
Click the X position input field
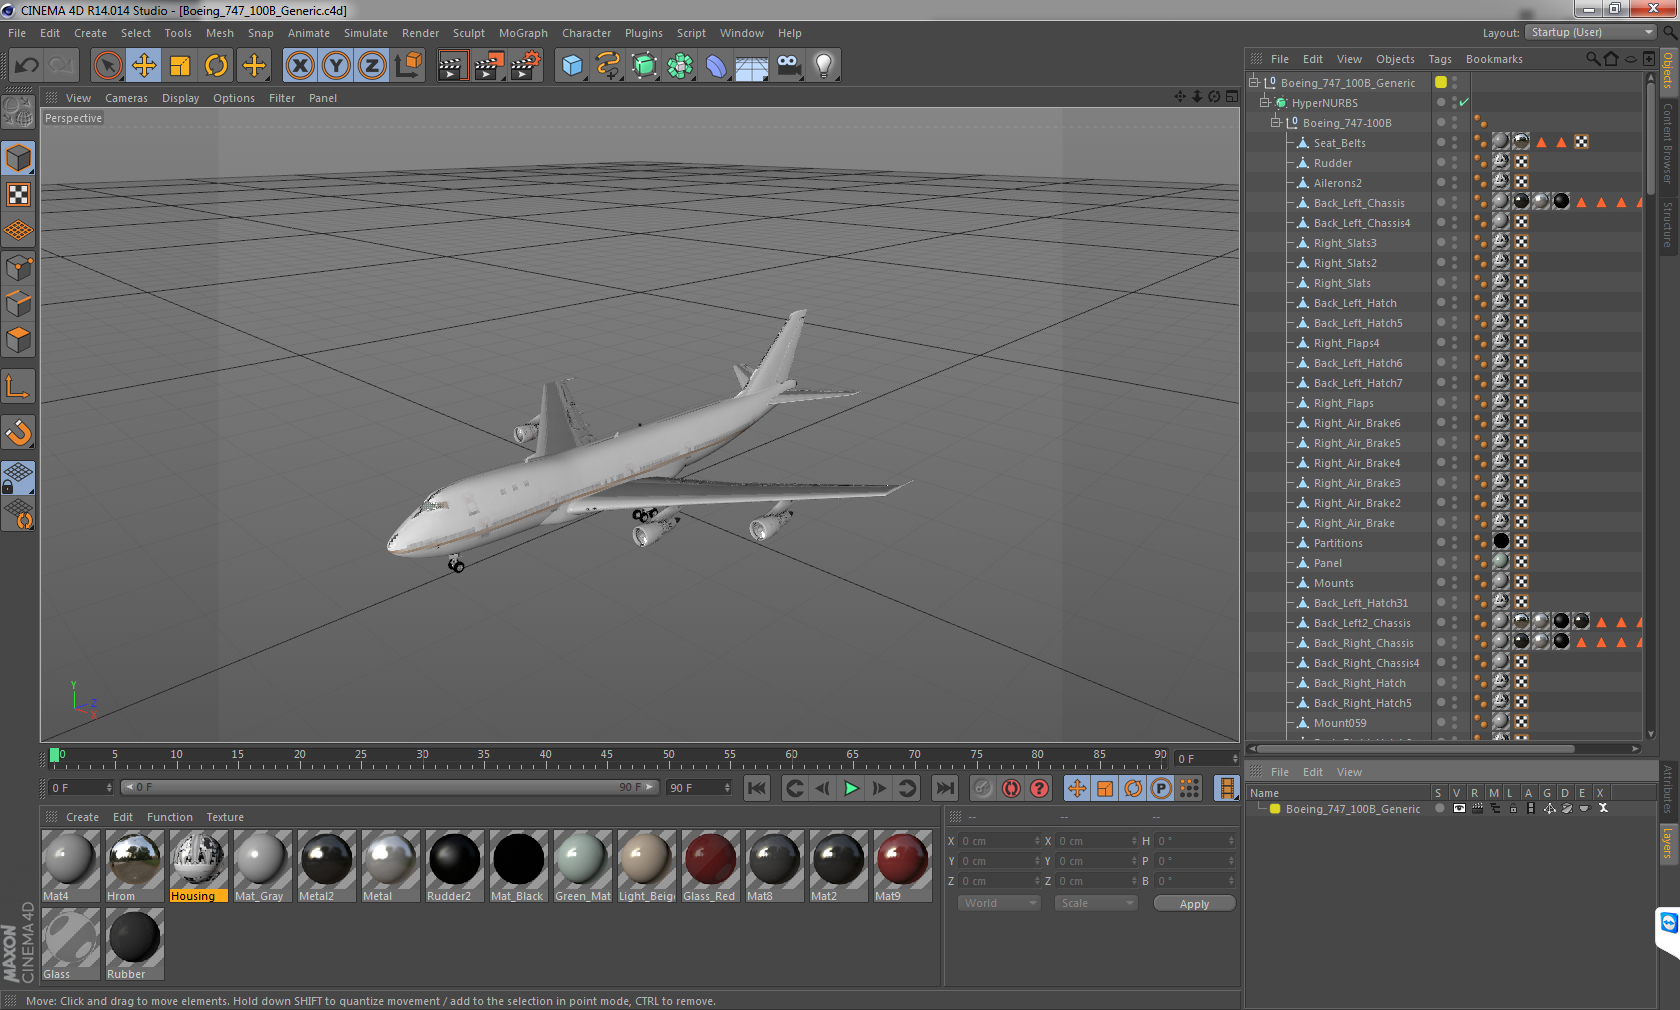[x=999, y=841]
